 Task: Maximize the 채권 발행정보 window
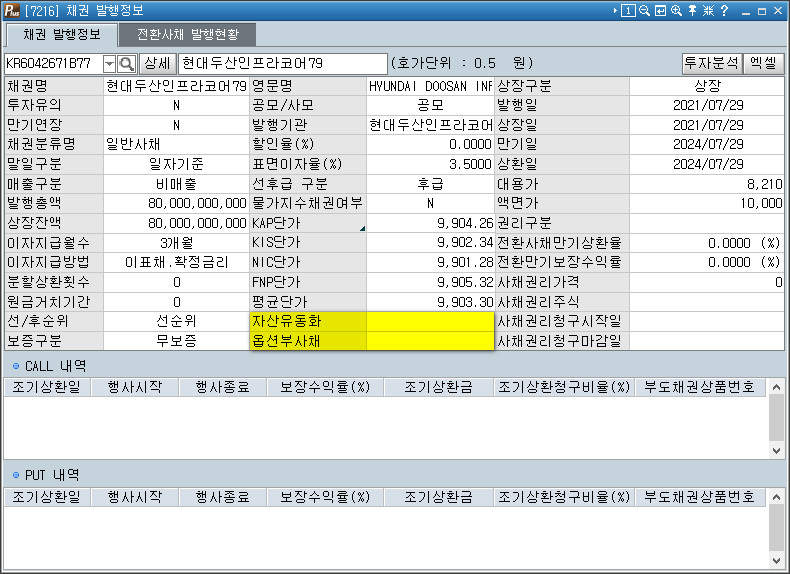tap(762, 11)
